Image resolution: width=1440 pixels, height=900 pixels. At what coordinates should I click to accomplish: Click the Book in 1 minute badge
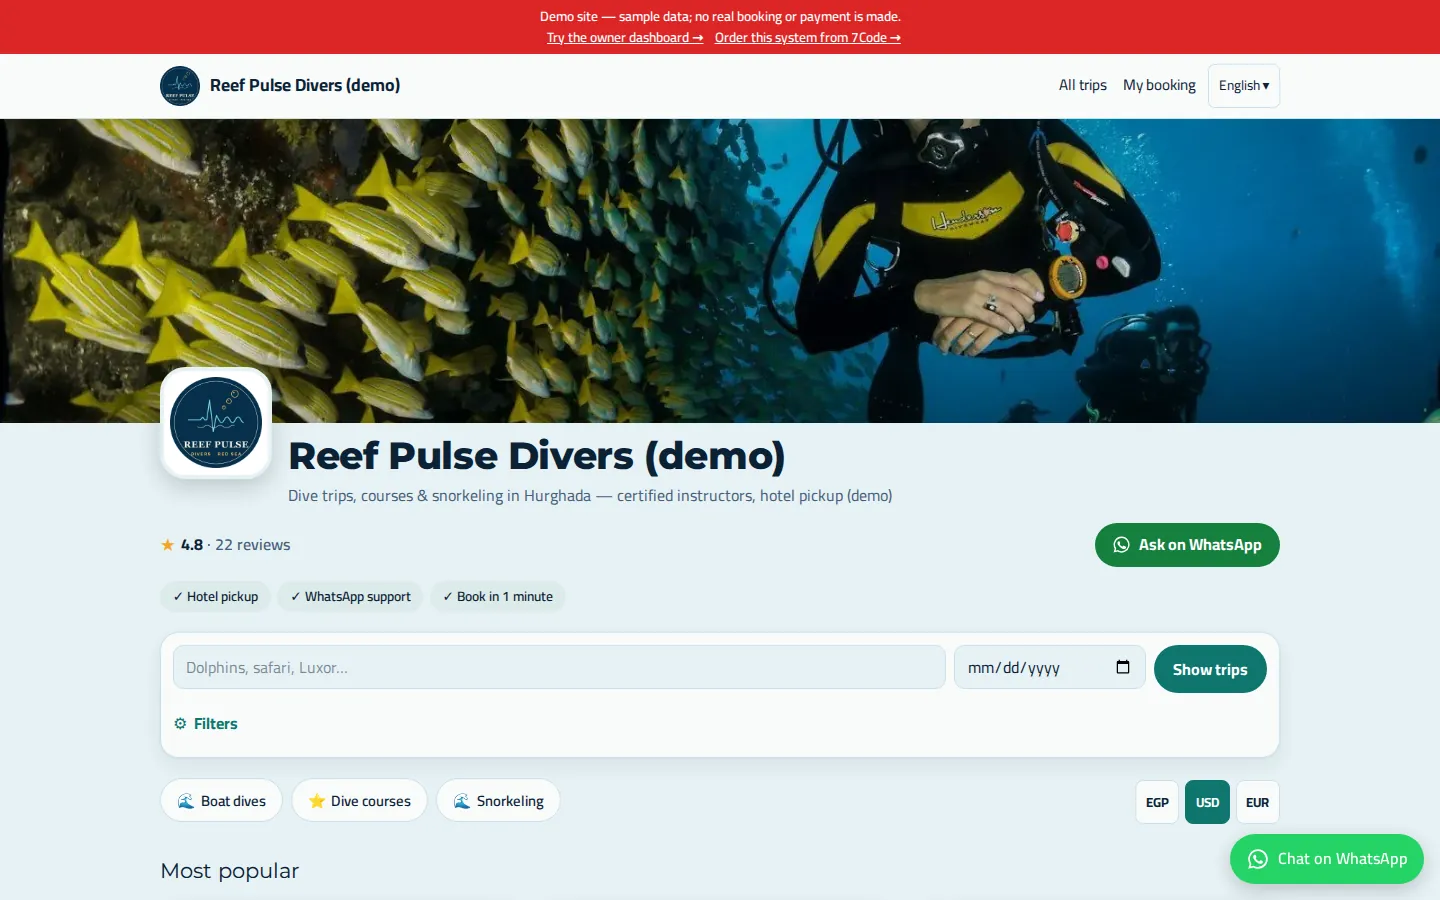coord(498,597)
